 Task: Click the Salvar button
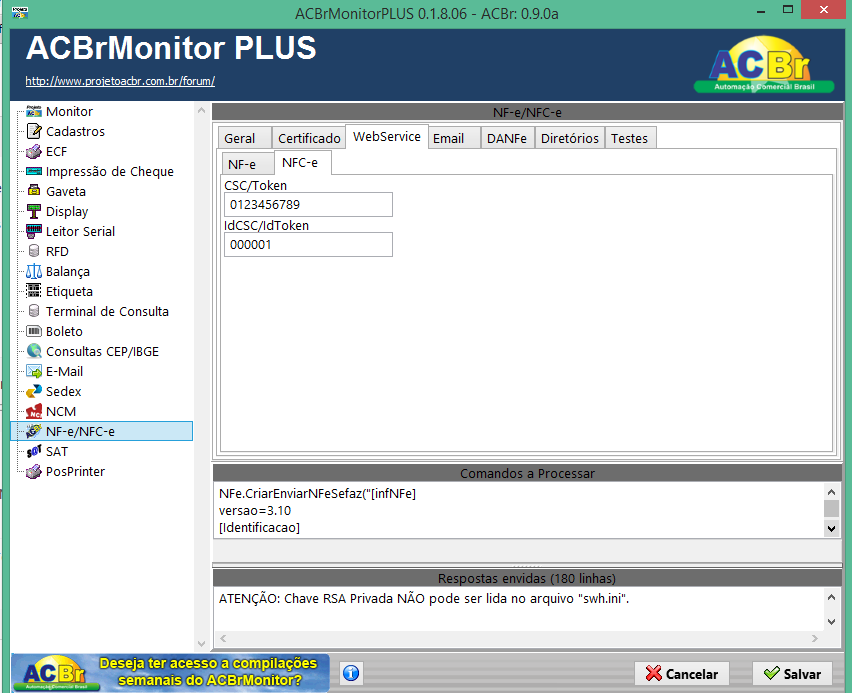click(x=792, y=673)
